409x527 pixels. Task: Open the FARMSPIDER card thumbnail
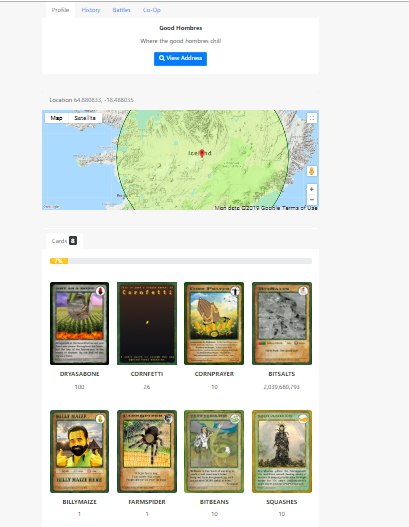[x=147, y=451]
